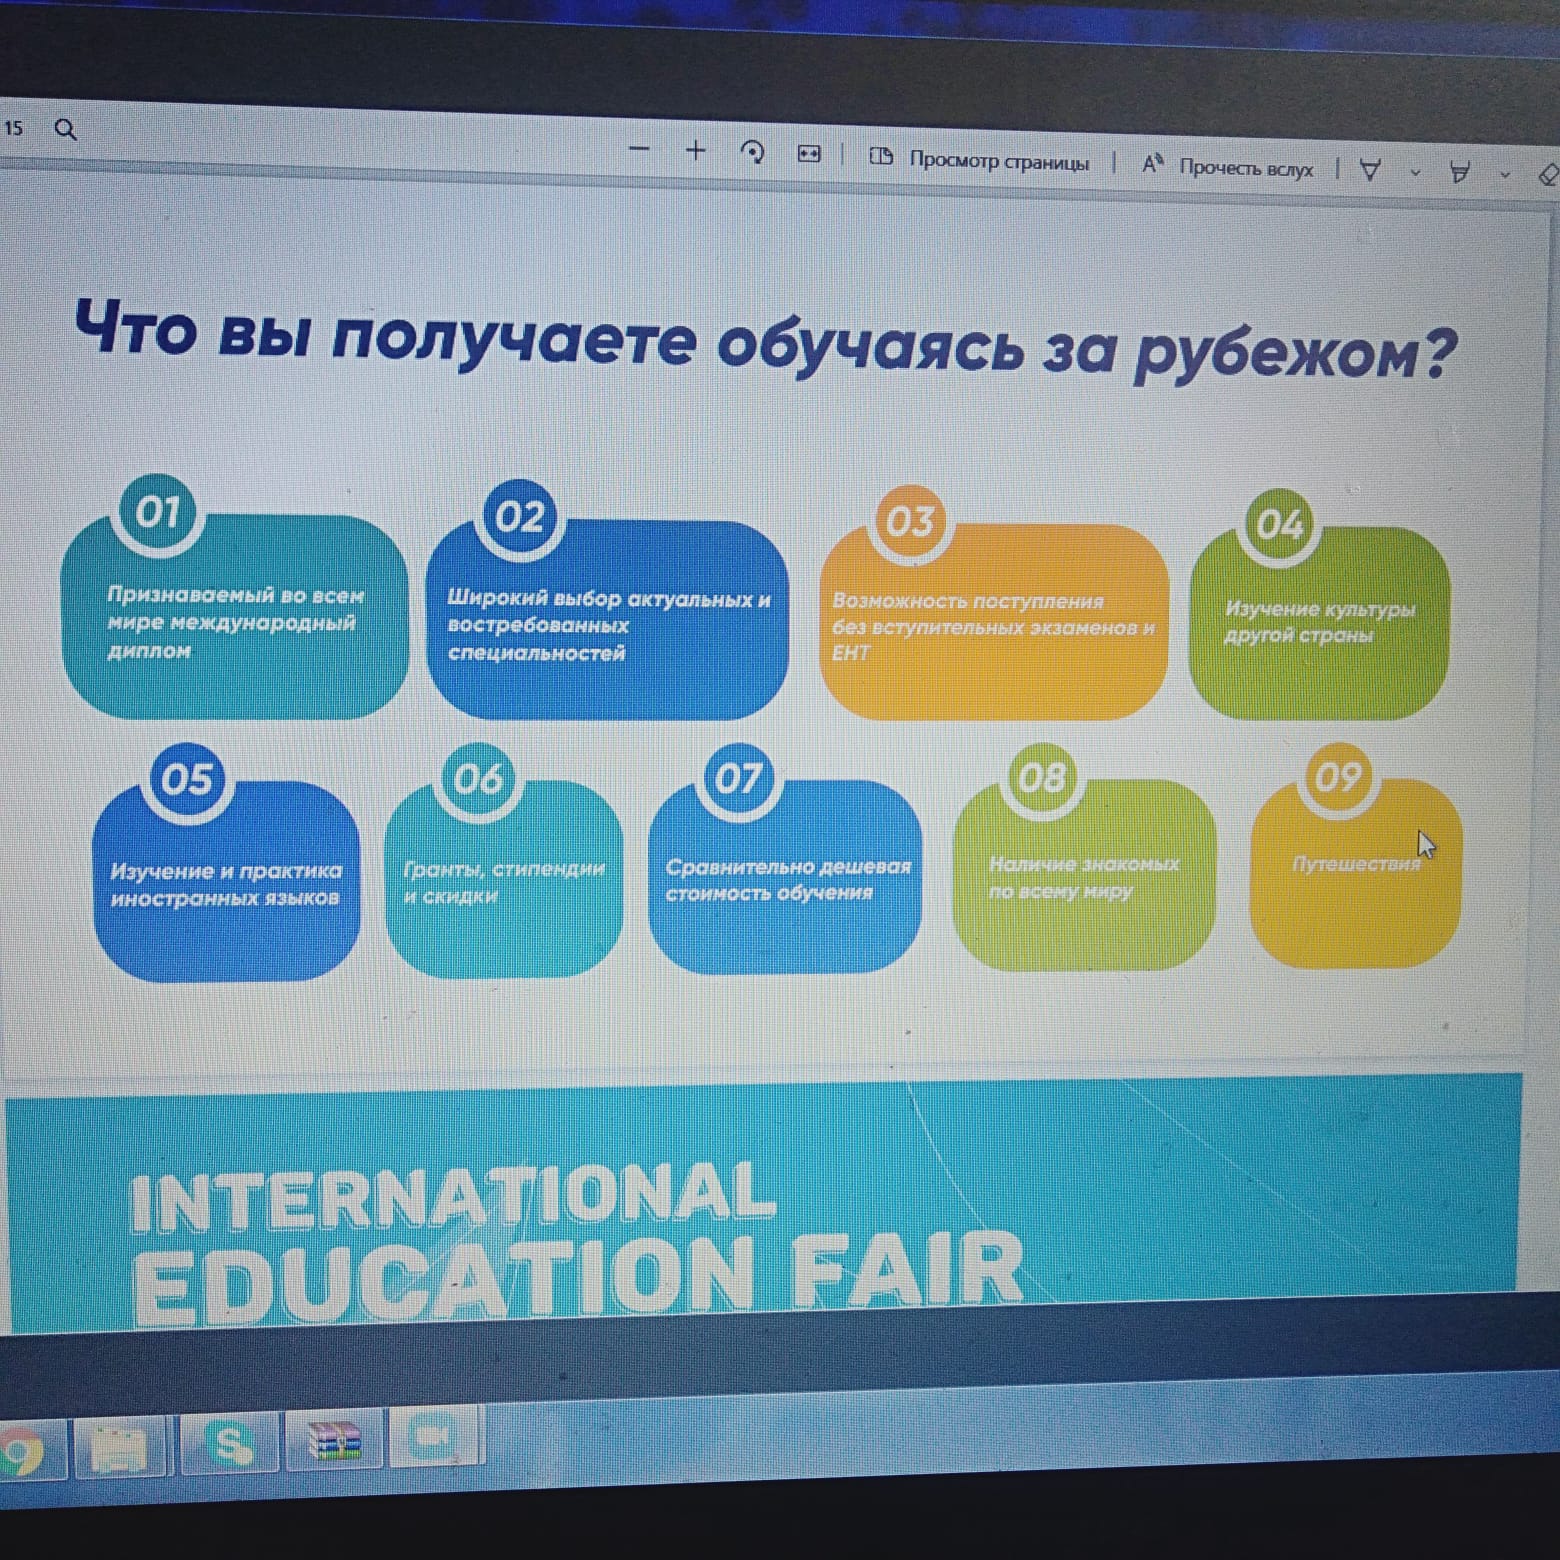
Task: Expand the Highlight tool options dropdown arrow
Action: tap(1504, 175)
